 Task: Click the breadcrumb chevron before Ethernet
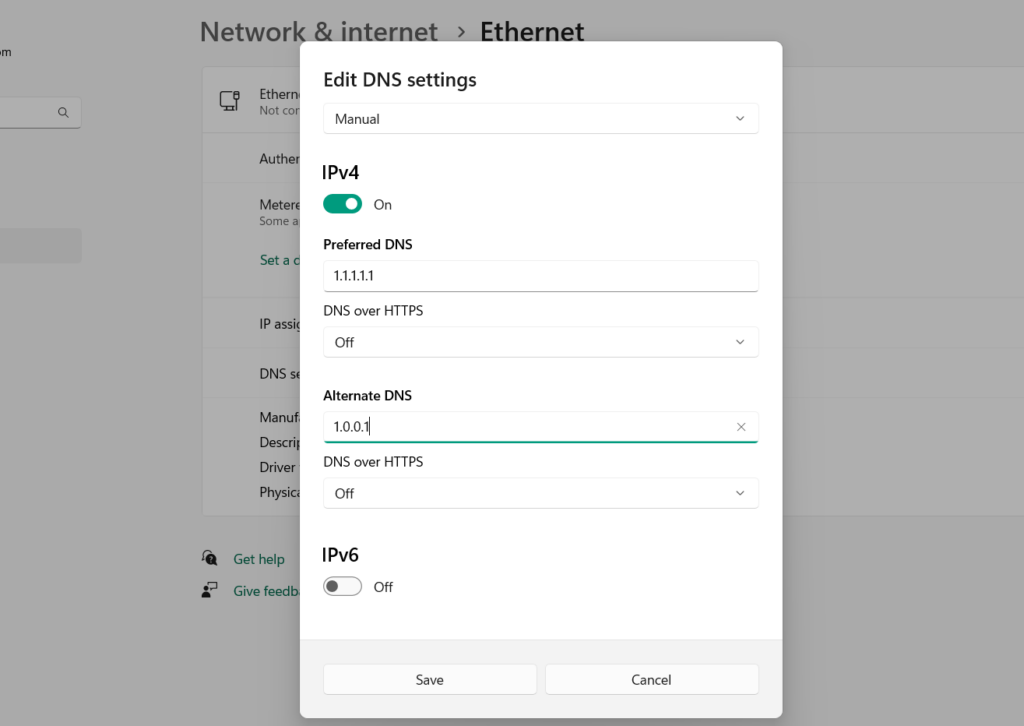[x=461, y=32]
